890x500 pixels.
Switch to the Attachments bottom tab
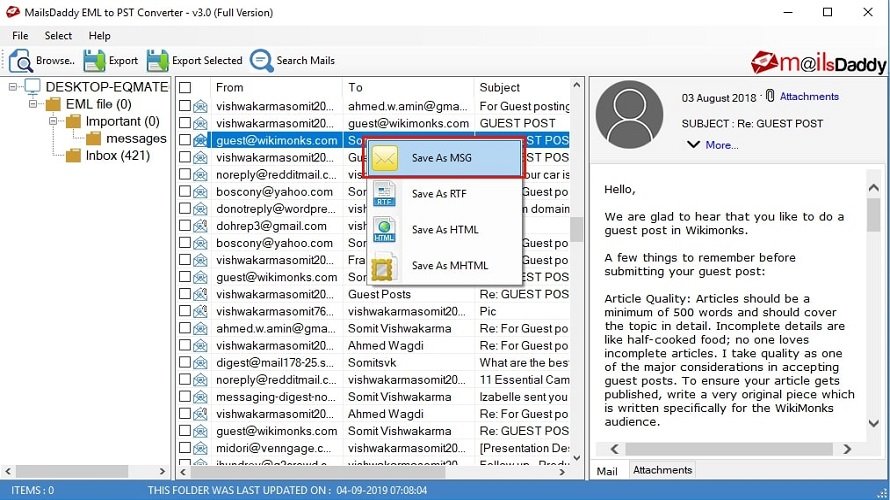[x=662, y=470]
